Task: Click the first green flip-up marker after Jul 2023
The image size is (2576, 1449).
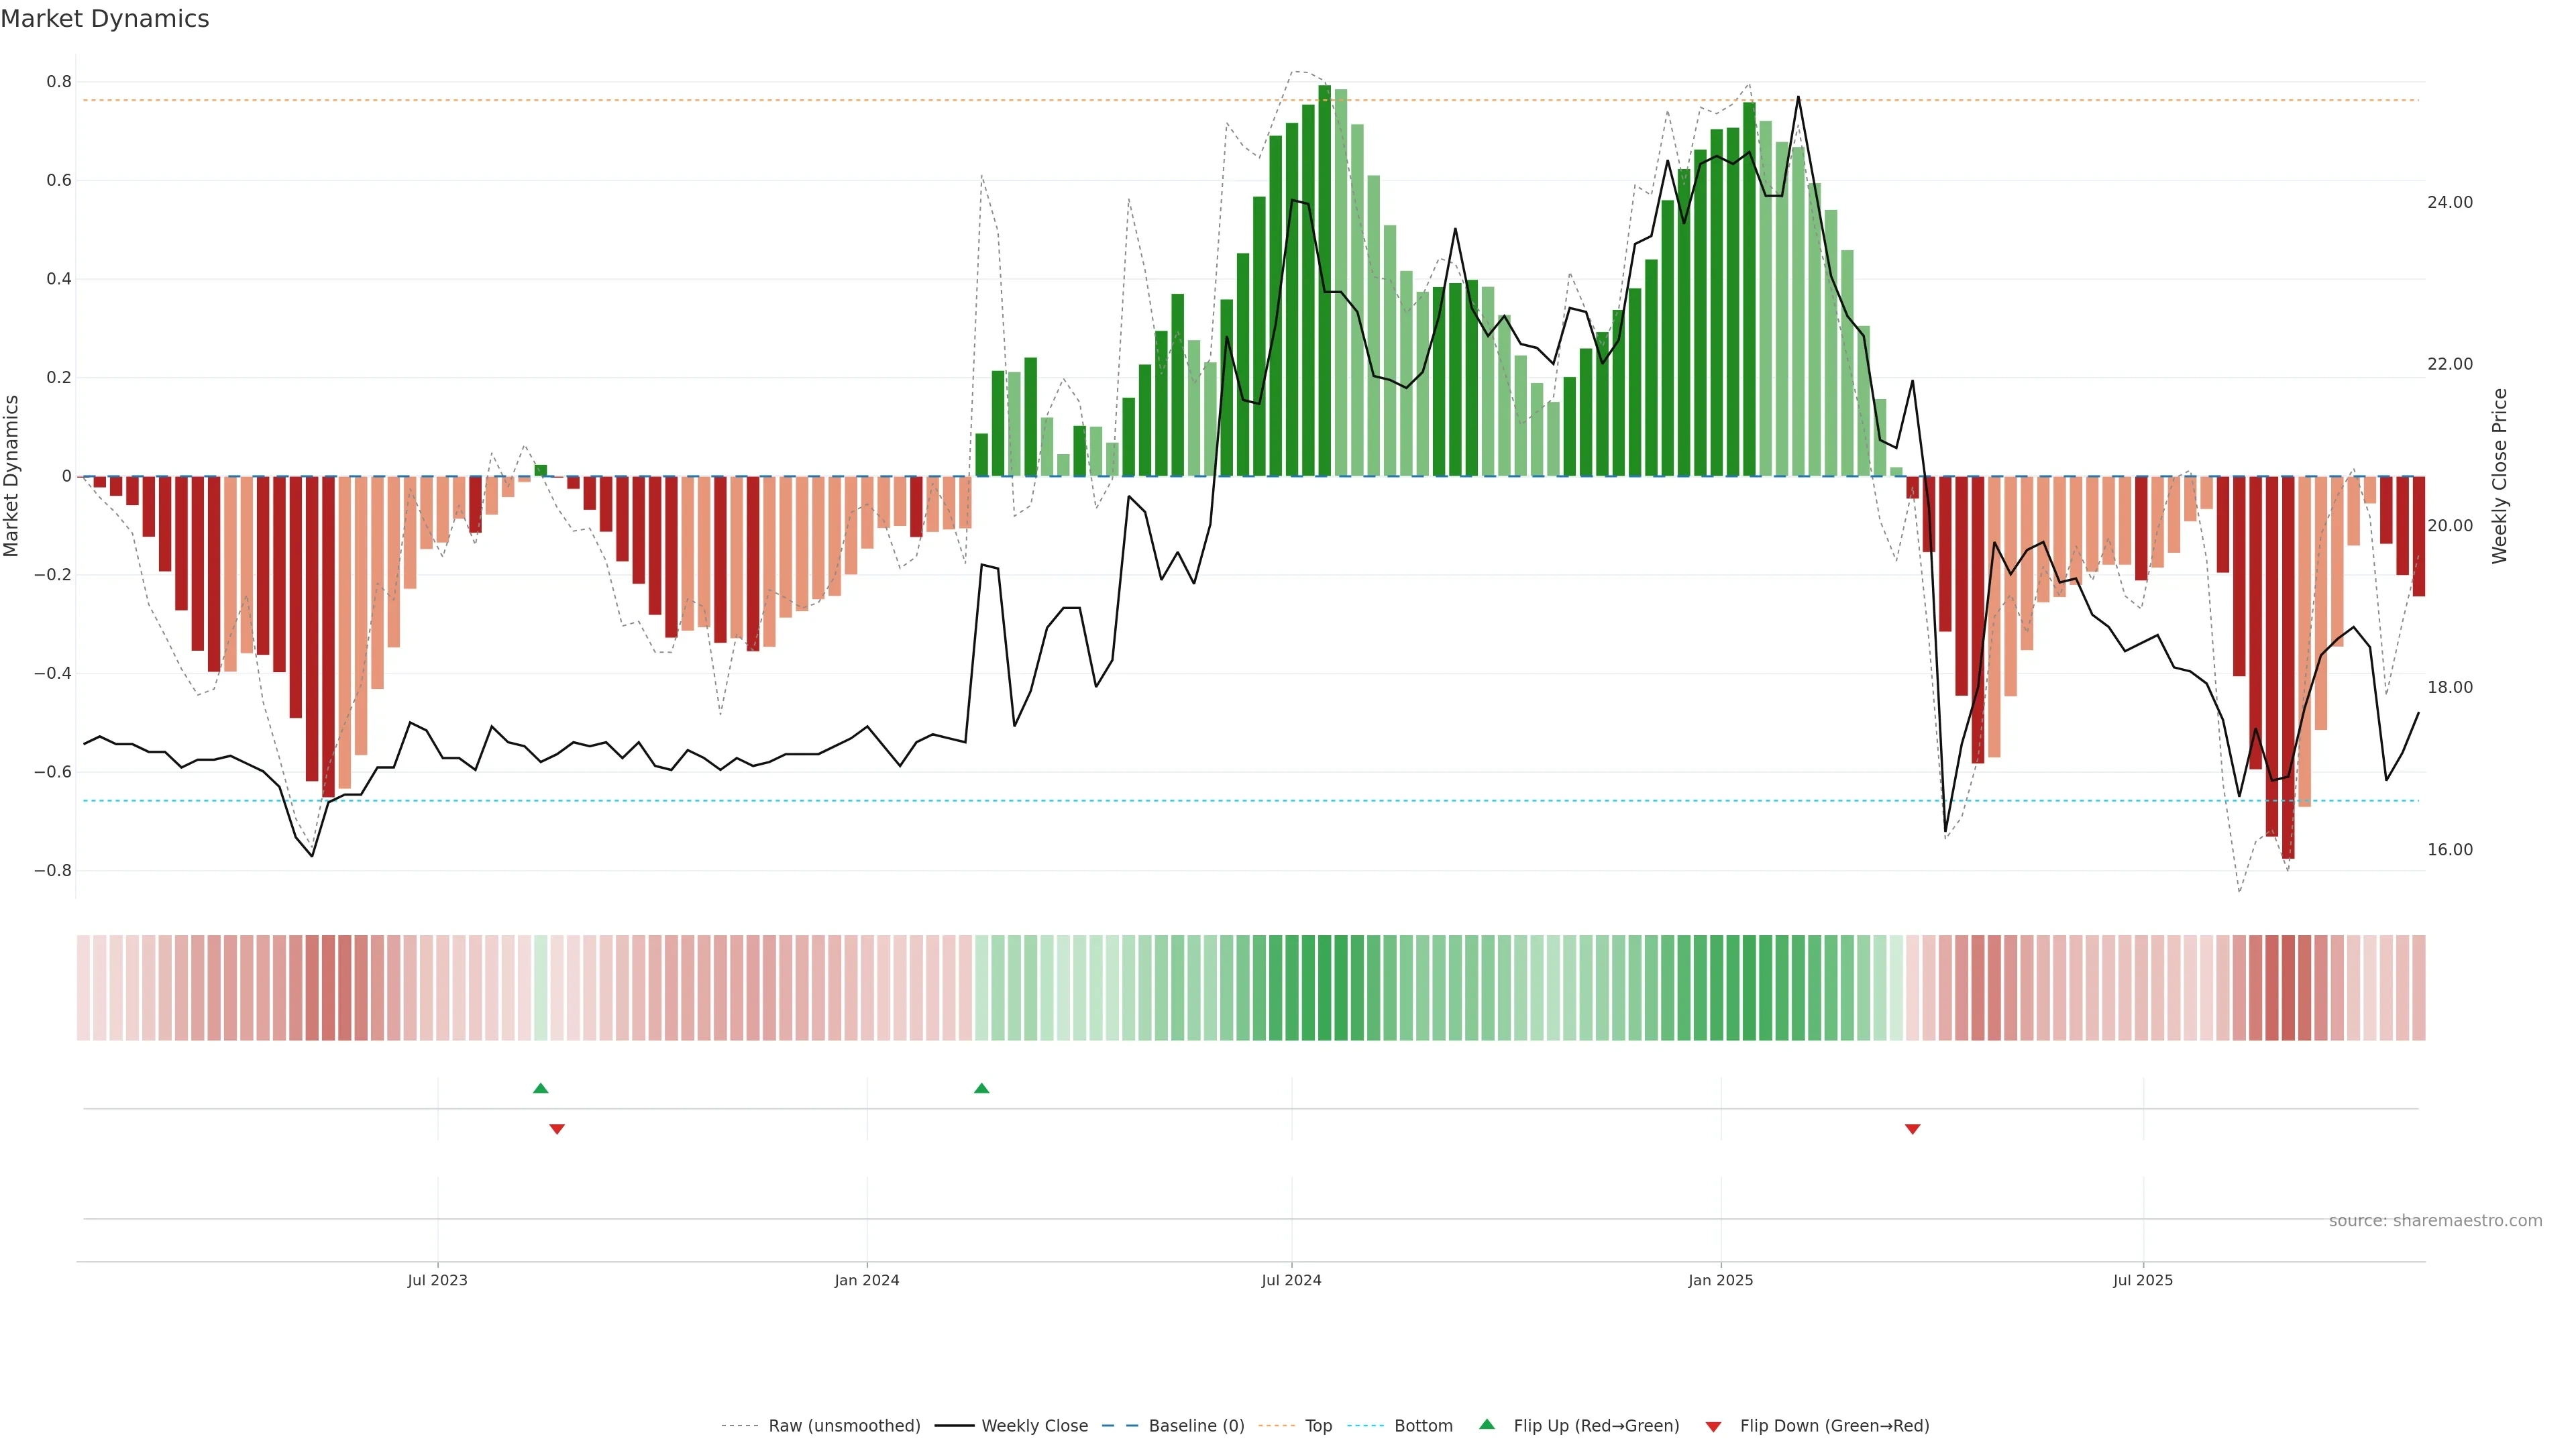Action: [541, 1088]
